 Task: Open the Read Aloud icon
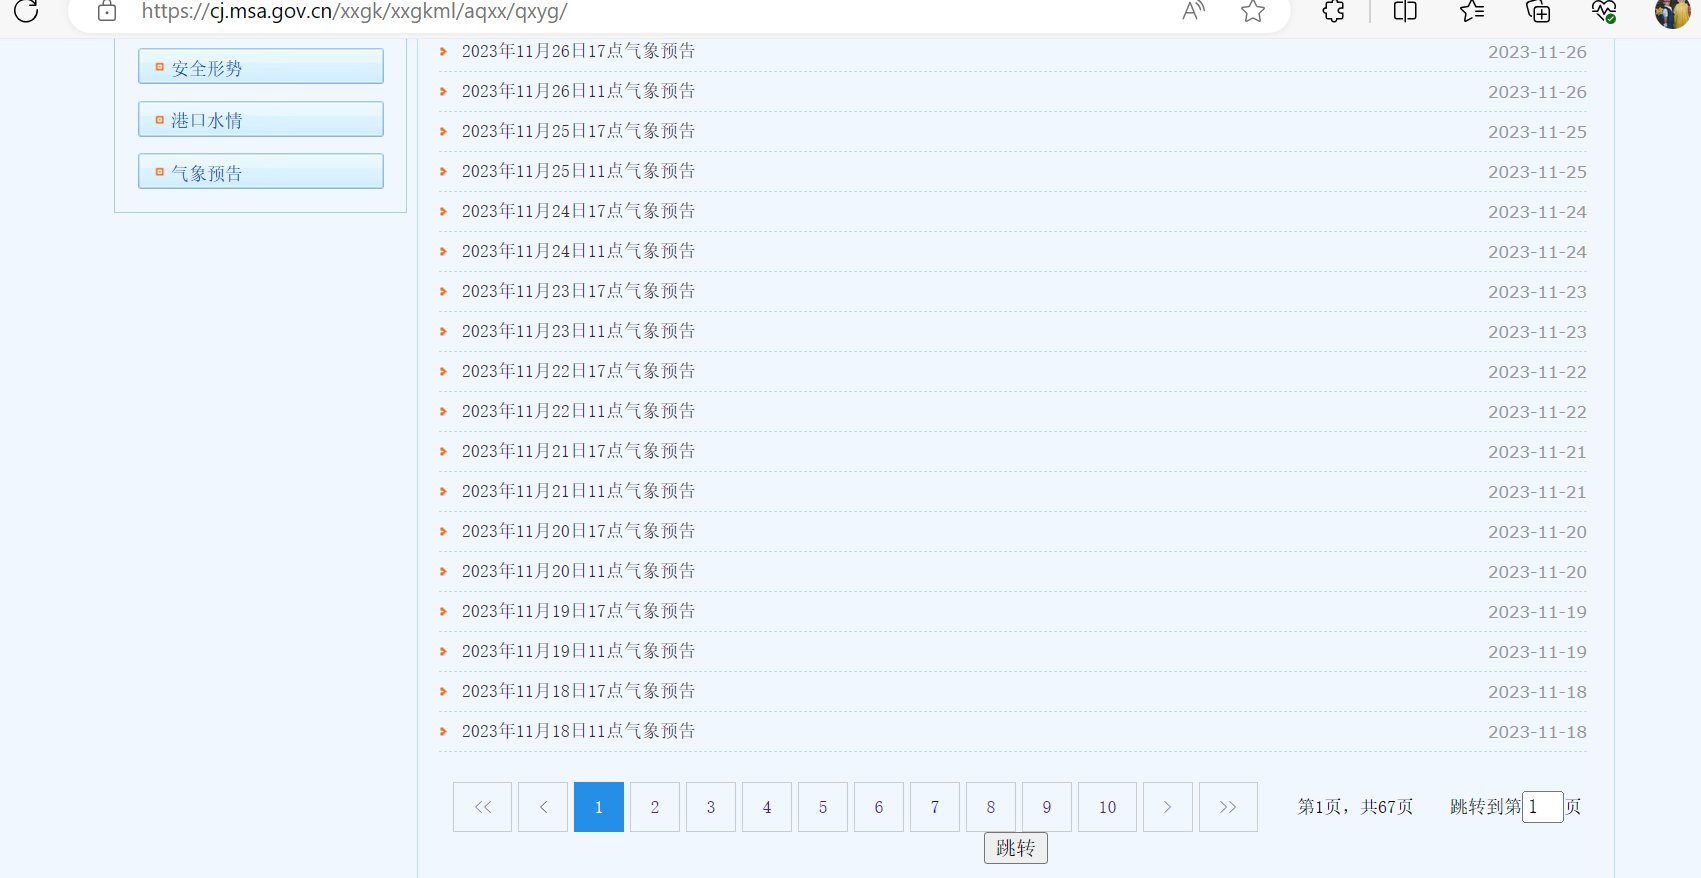coord(1193,12)
